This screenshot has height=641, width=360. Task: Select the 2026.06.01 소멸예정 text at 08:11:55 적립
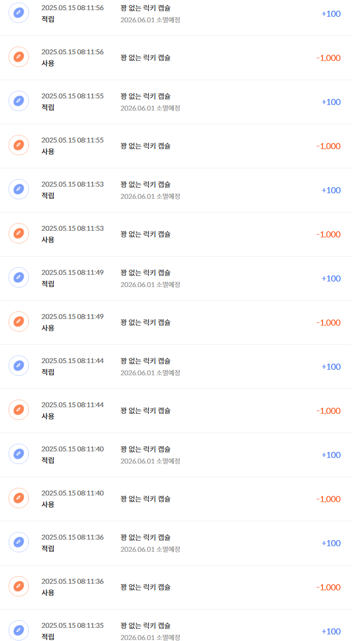150,108
